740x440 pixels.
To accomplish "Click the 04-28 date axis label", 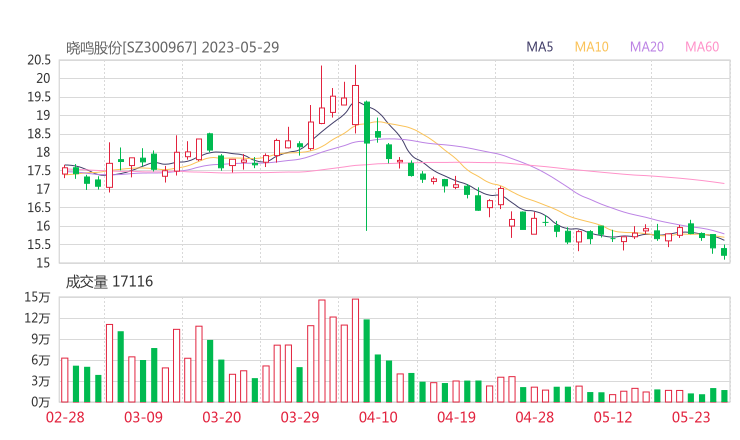I will click(x=535, y=417).
